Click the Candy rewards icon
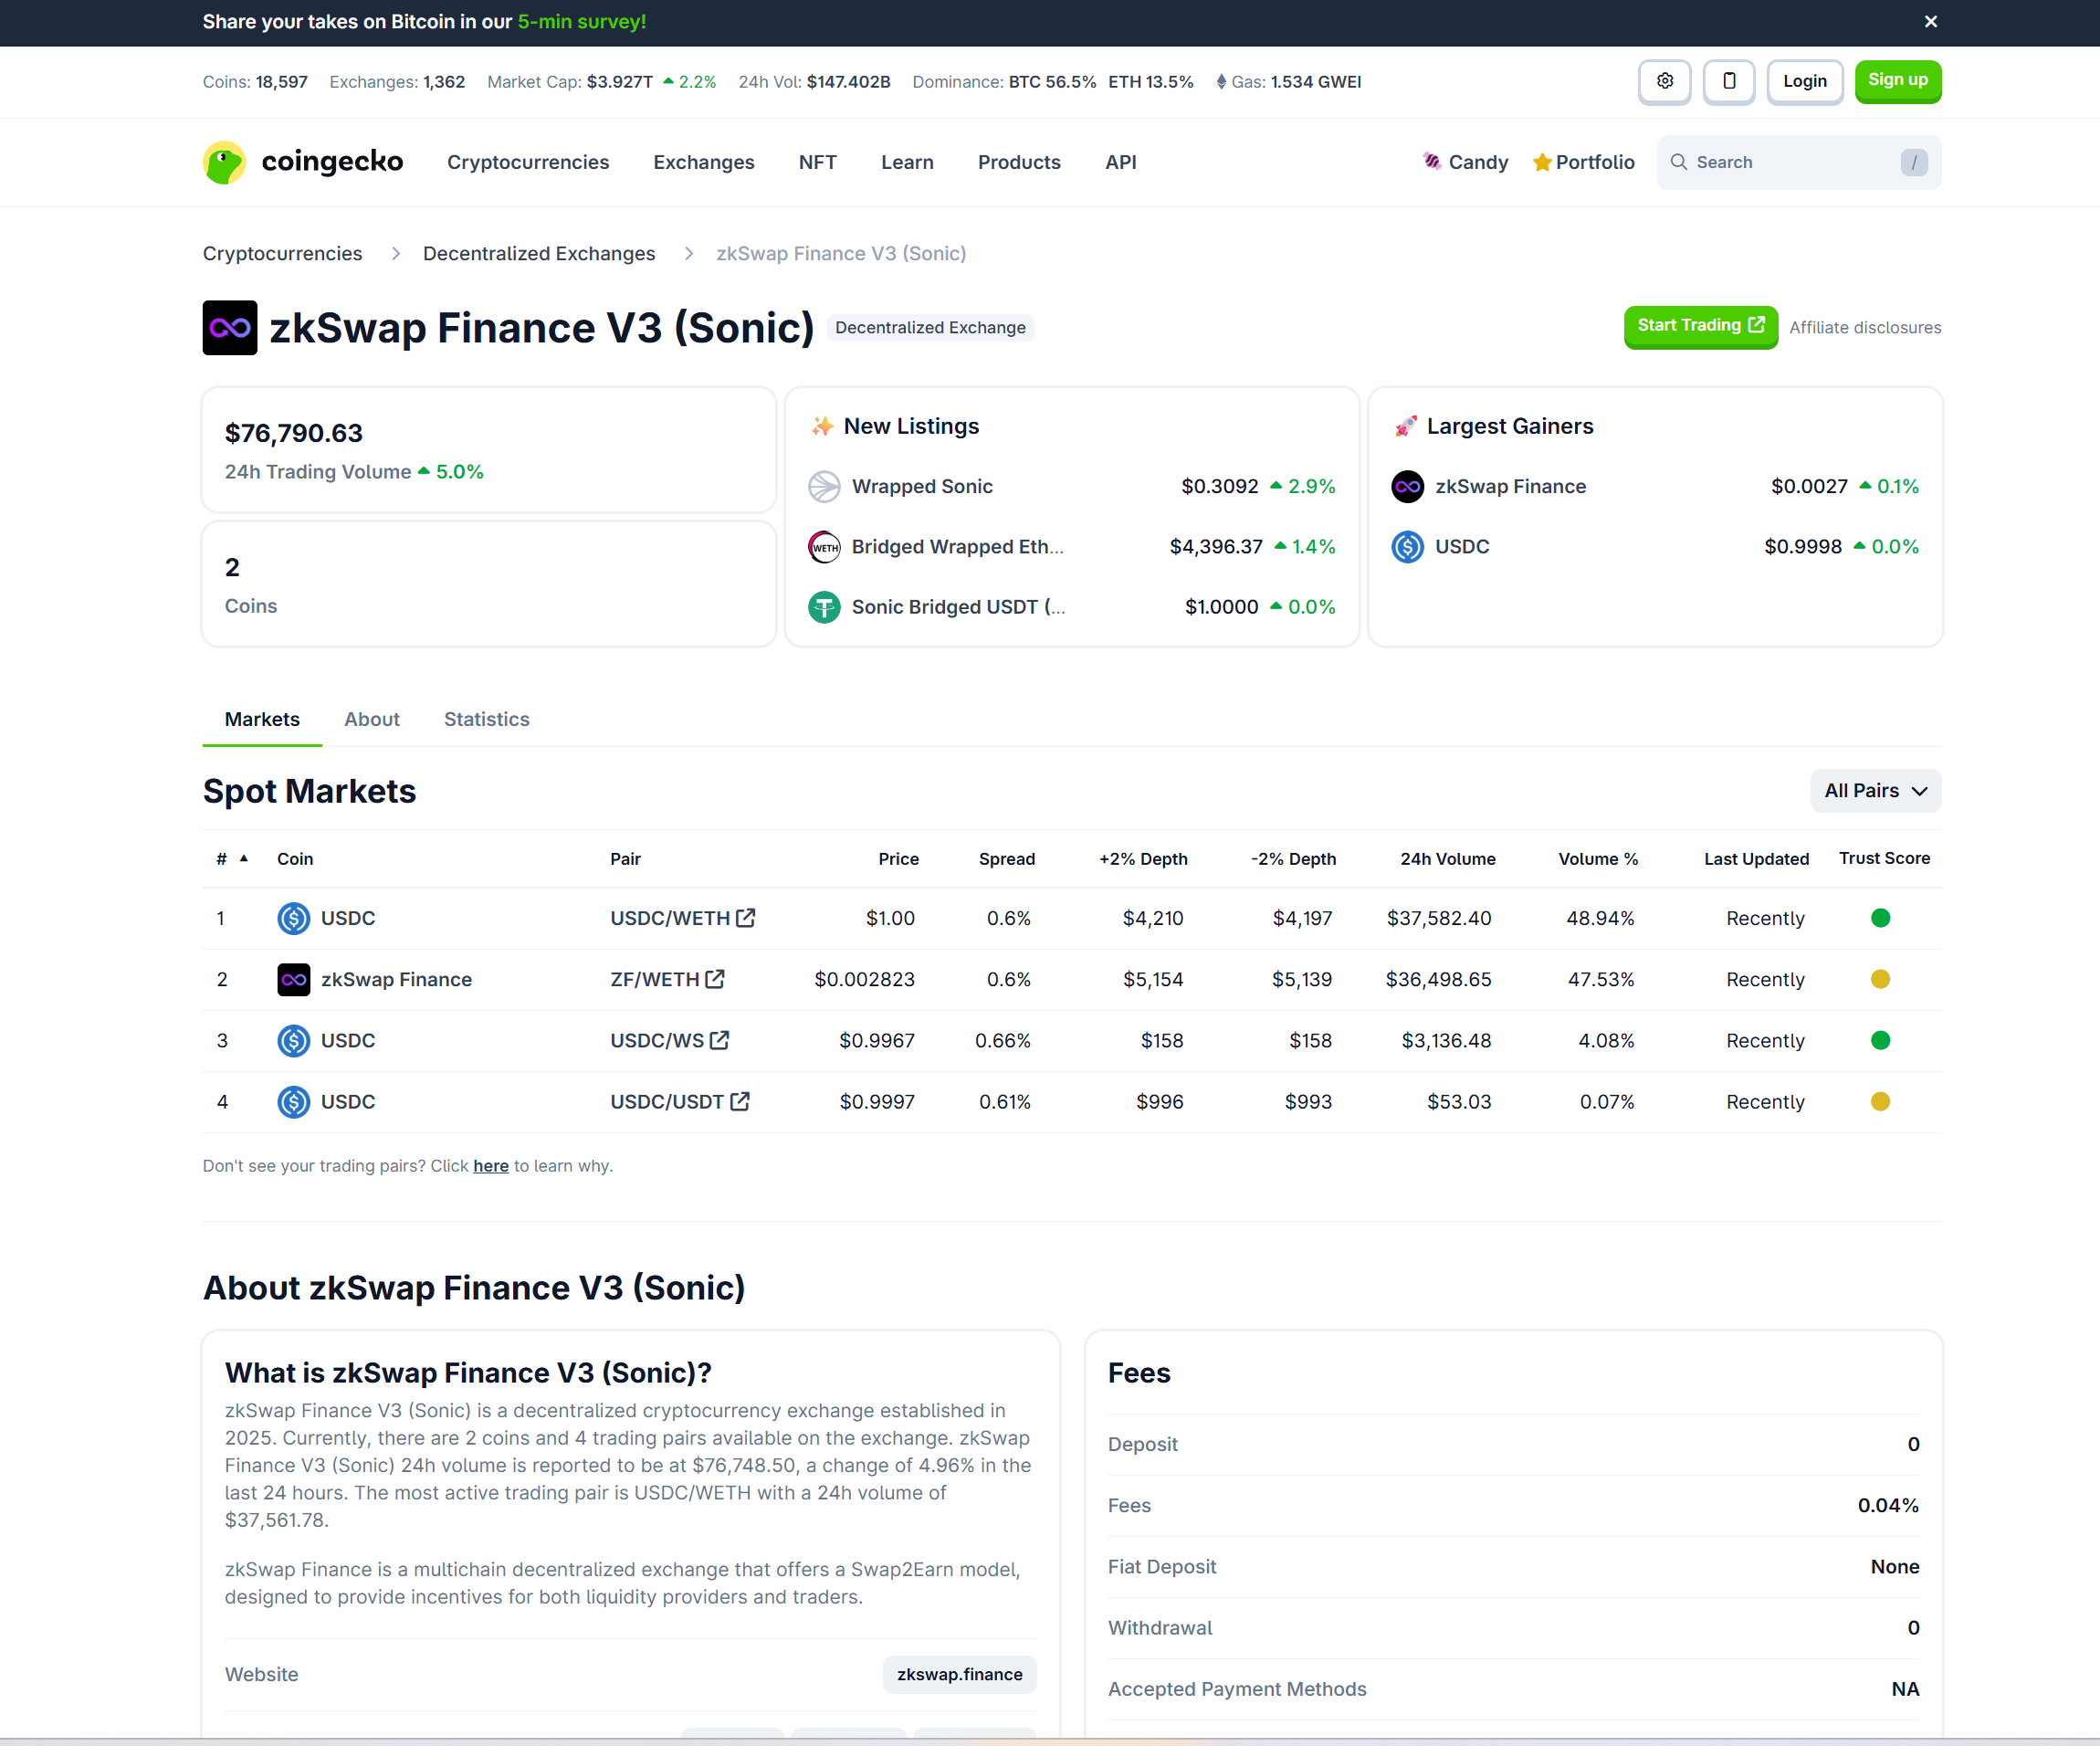 pyautogui.click(x=1432, y=162)
